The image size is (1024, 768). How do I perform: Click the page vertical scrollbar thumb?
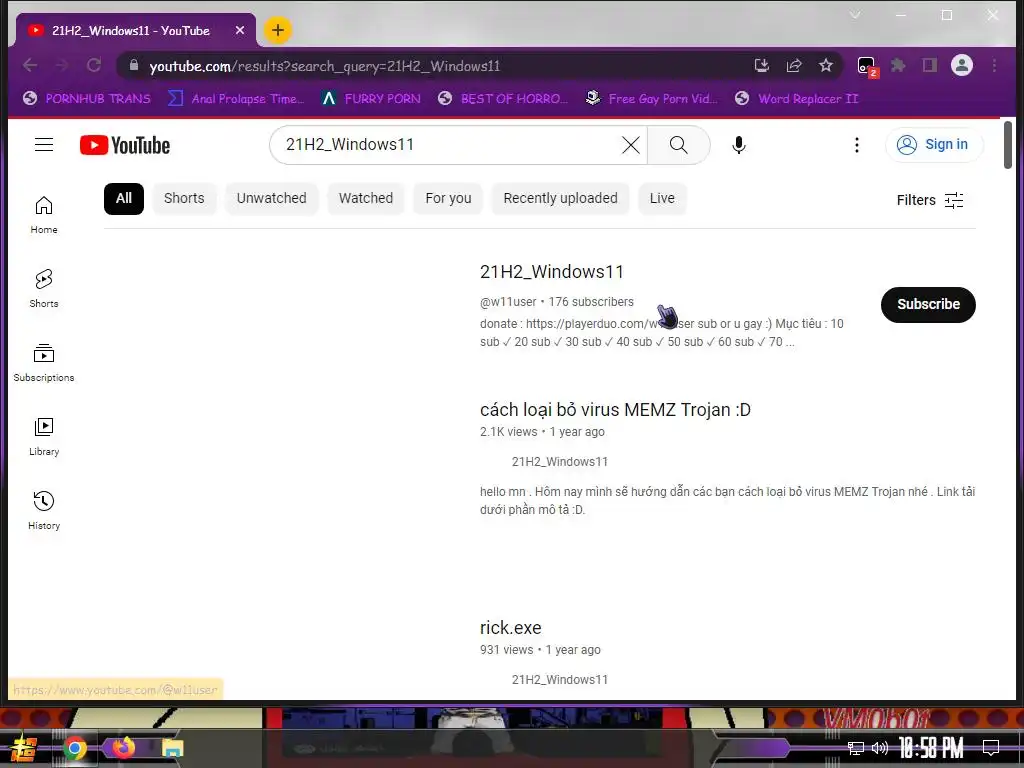(x=1008, y=145)
